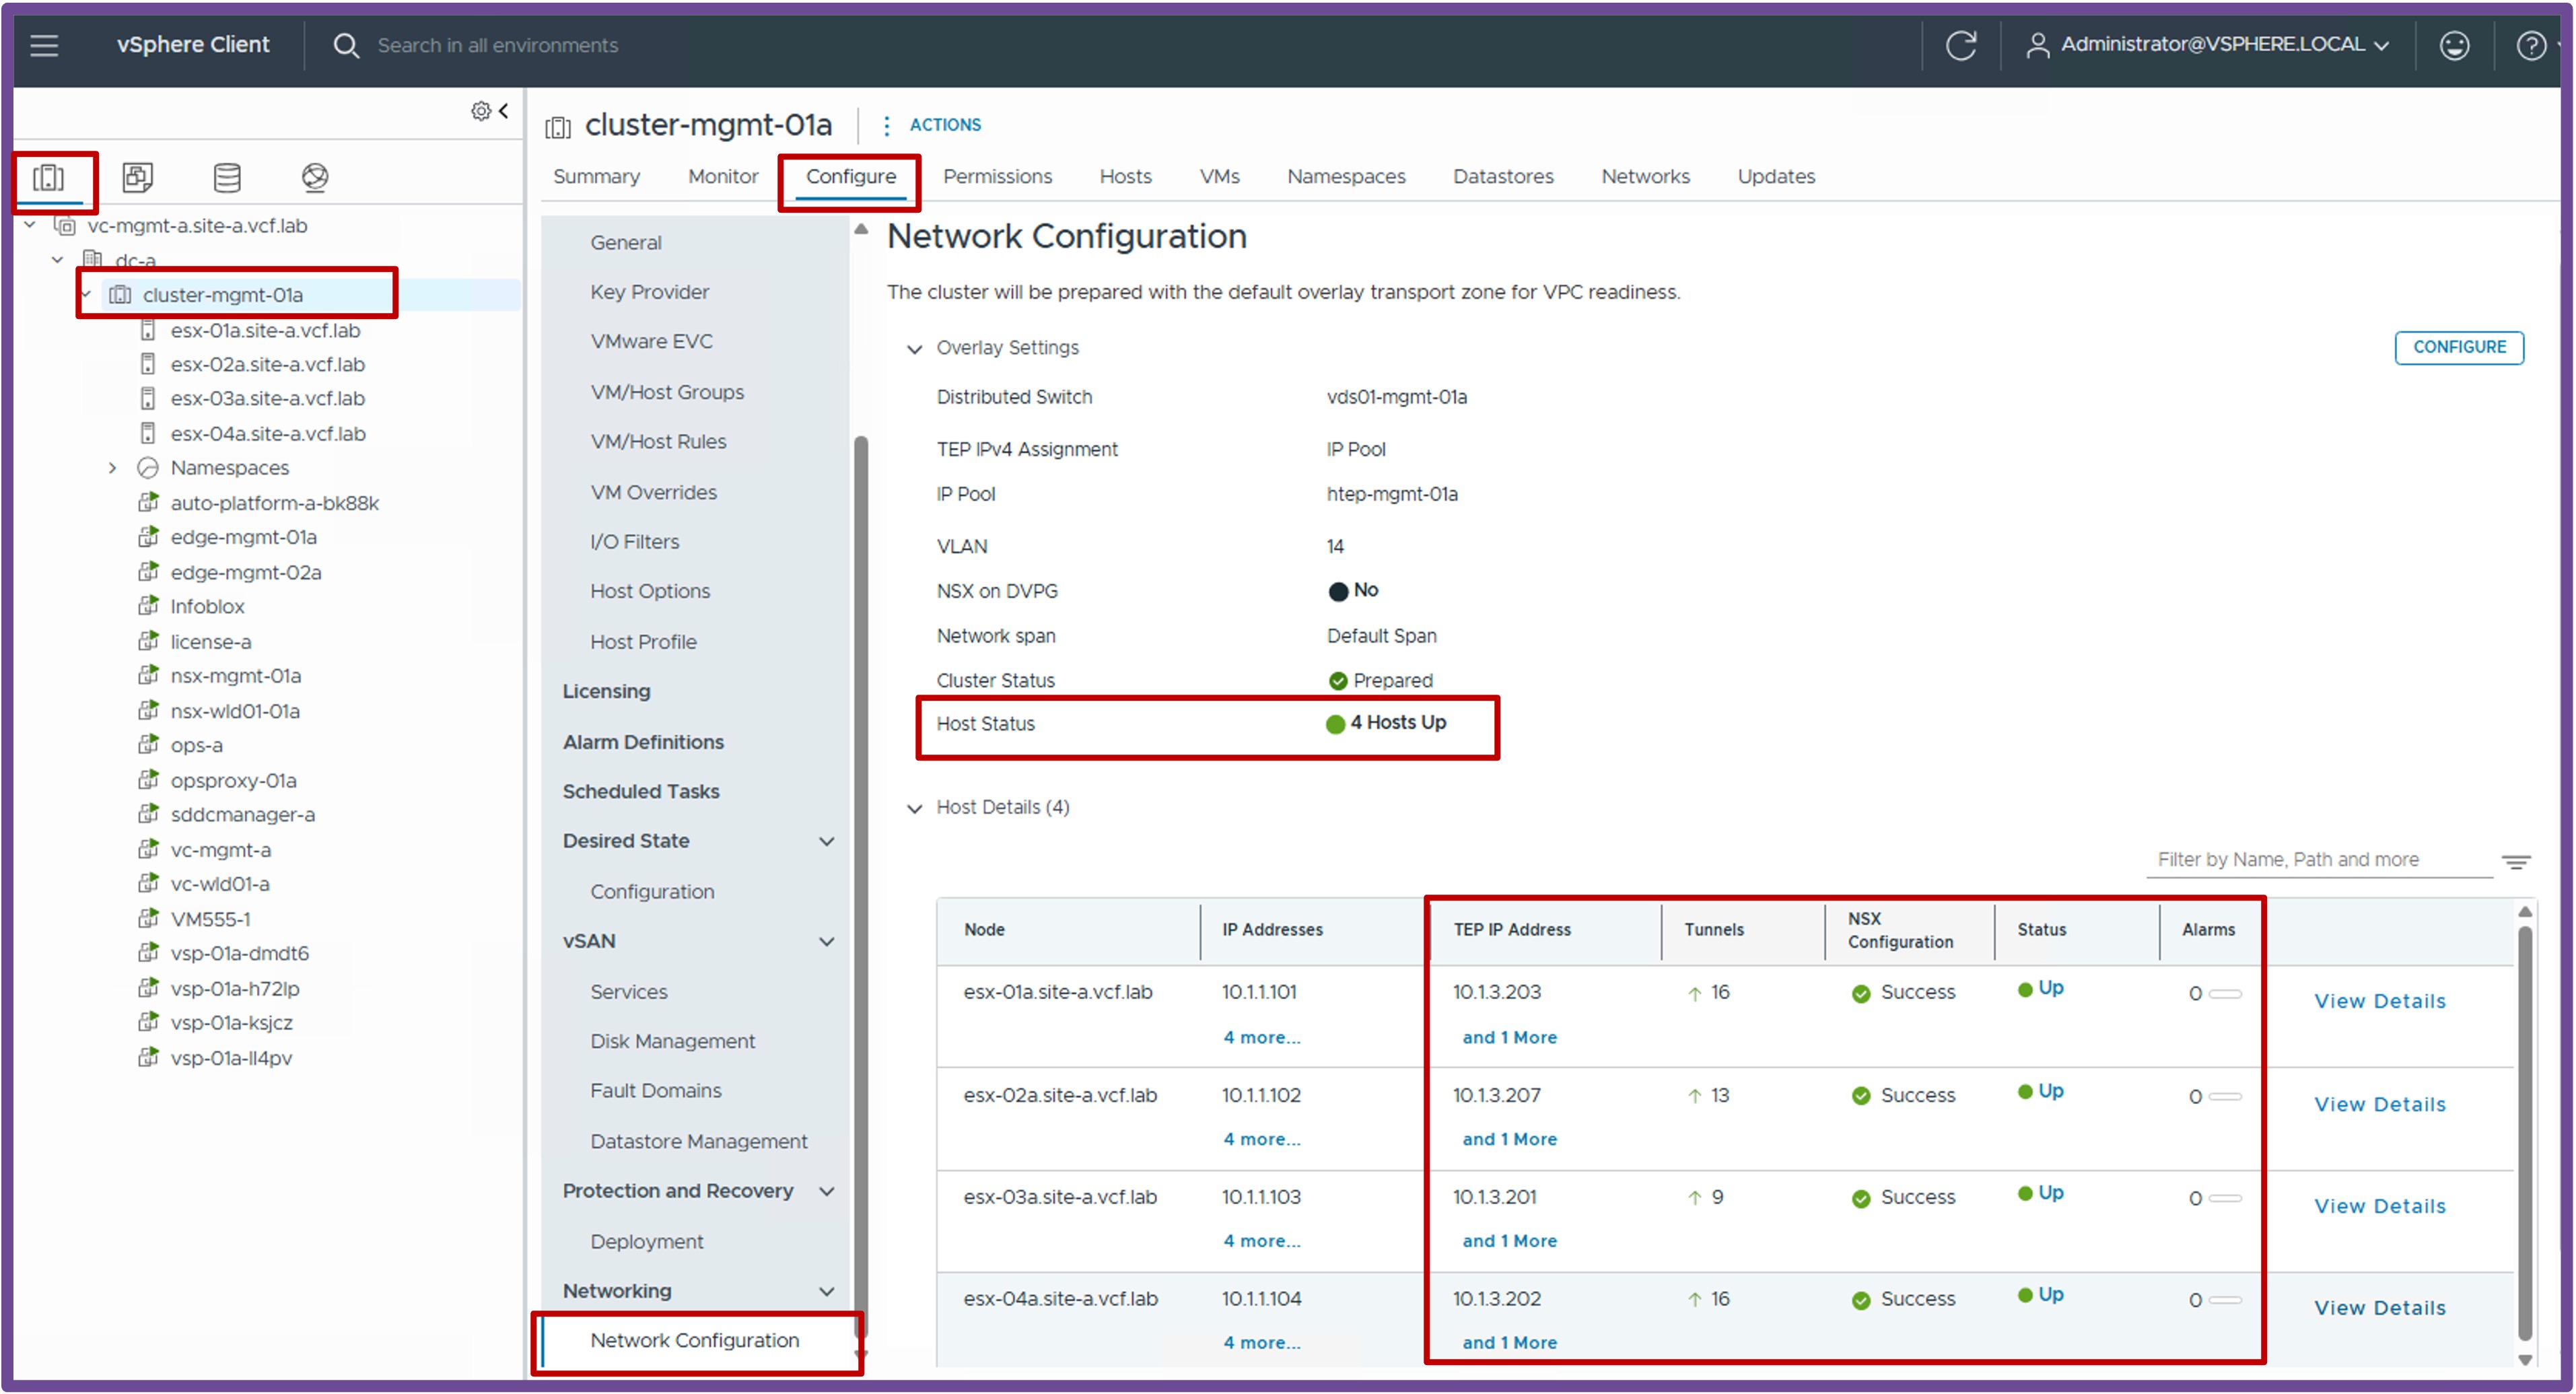2576x1394 pixels.
Task: Open sidebar settings gear icon
Action: [481, 110]
